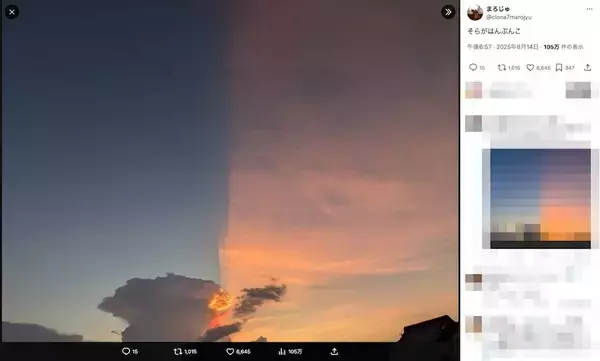This screenshot has width=600, height=361.
Task: Open the author's profile avatar
Action: [475, 13]
